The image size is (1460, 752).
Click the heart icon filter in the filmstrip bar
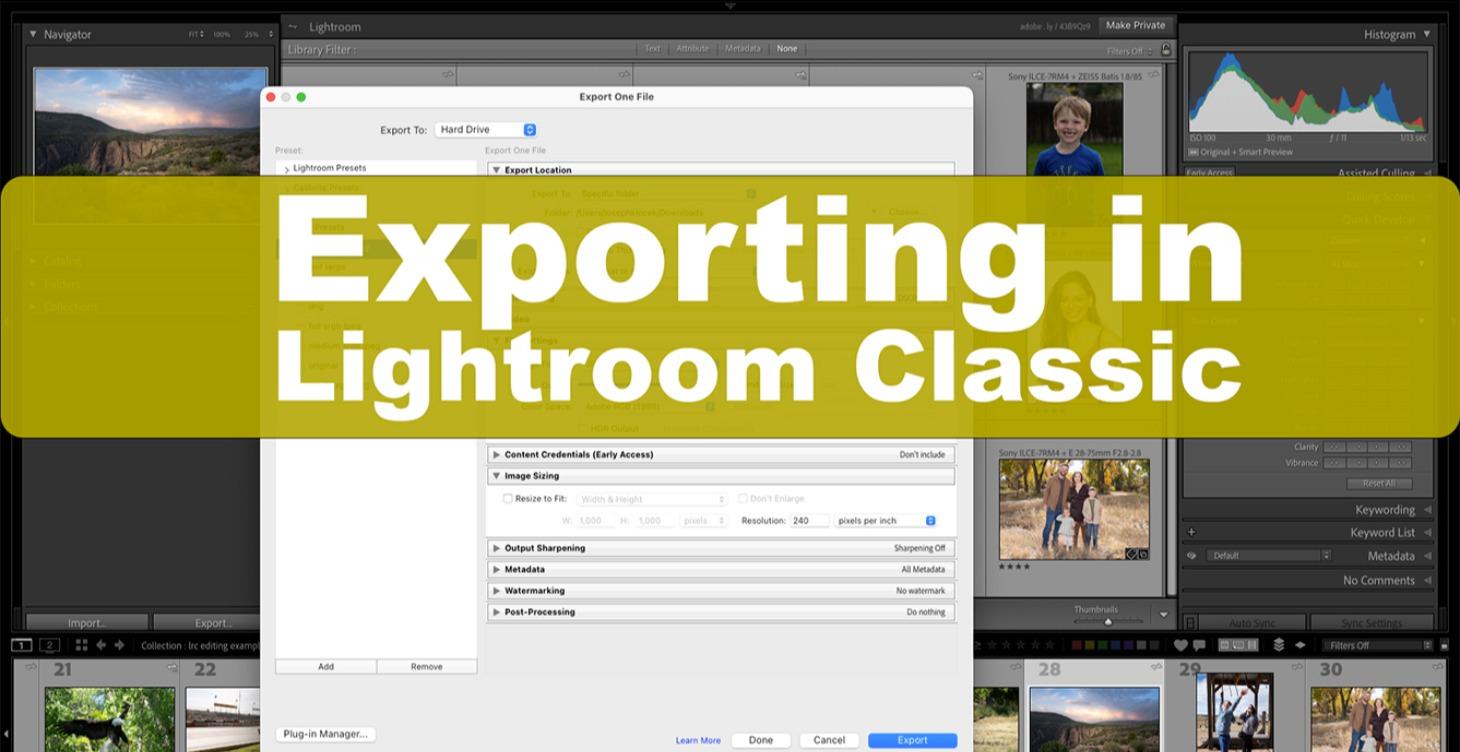1181,645
